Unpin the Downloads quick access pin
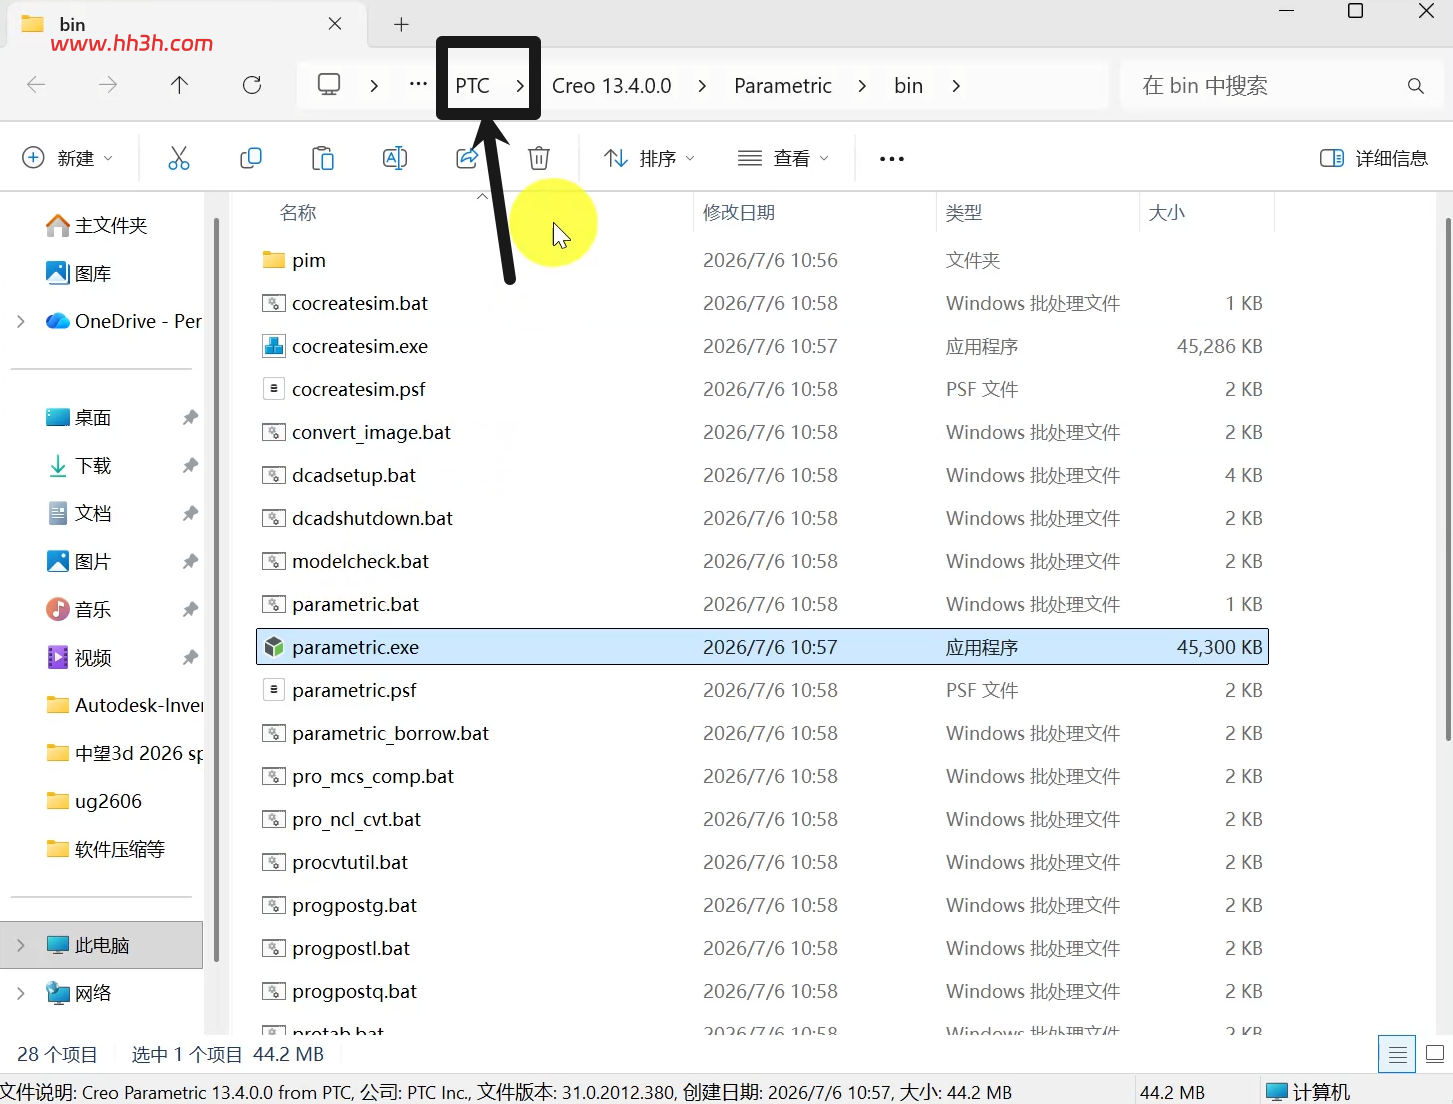The width and height of the screenshot is (1453, 1104). (190, 465)
